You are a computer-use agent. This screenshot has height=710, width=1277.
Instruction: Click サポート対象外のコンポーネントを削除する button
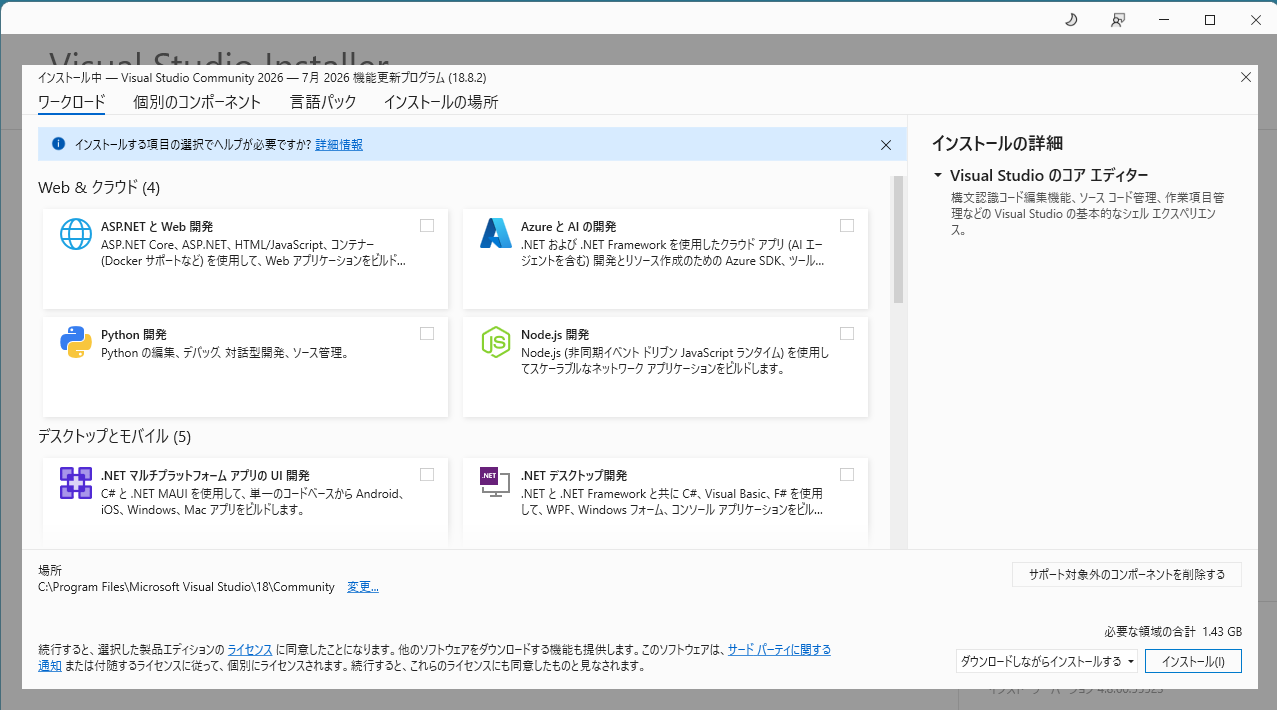(x=1127, y=575)
